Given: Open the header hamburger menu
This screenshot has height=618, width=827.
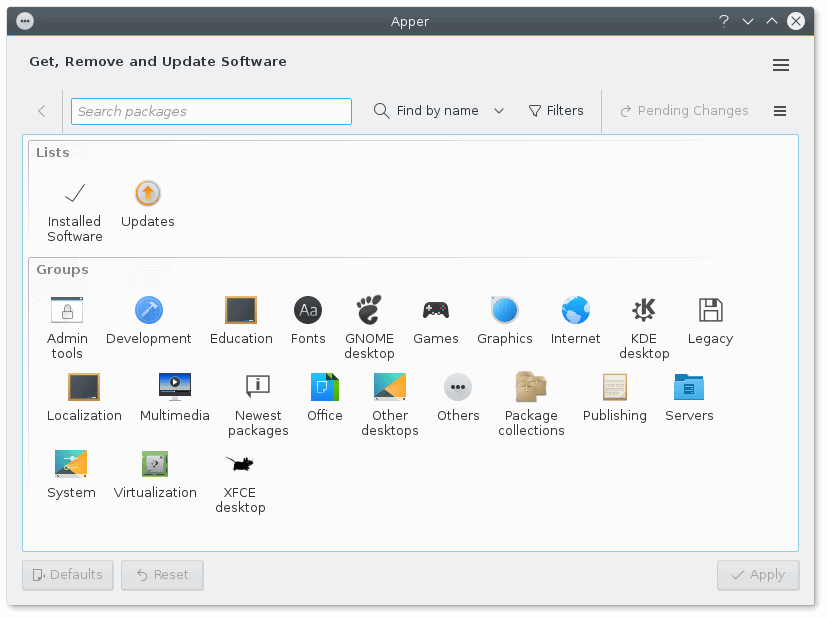Looking at the screenshot, I should (x=781, y=65).
